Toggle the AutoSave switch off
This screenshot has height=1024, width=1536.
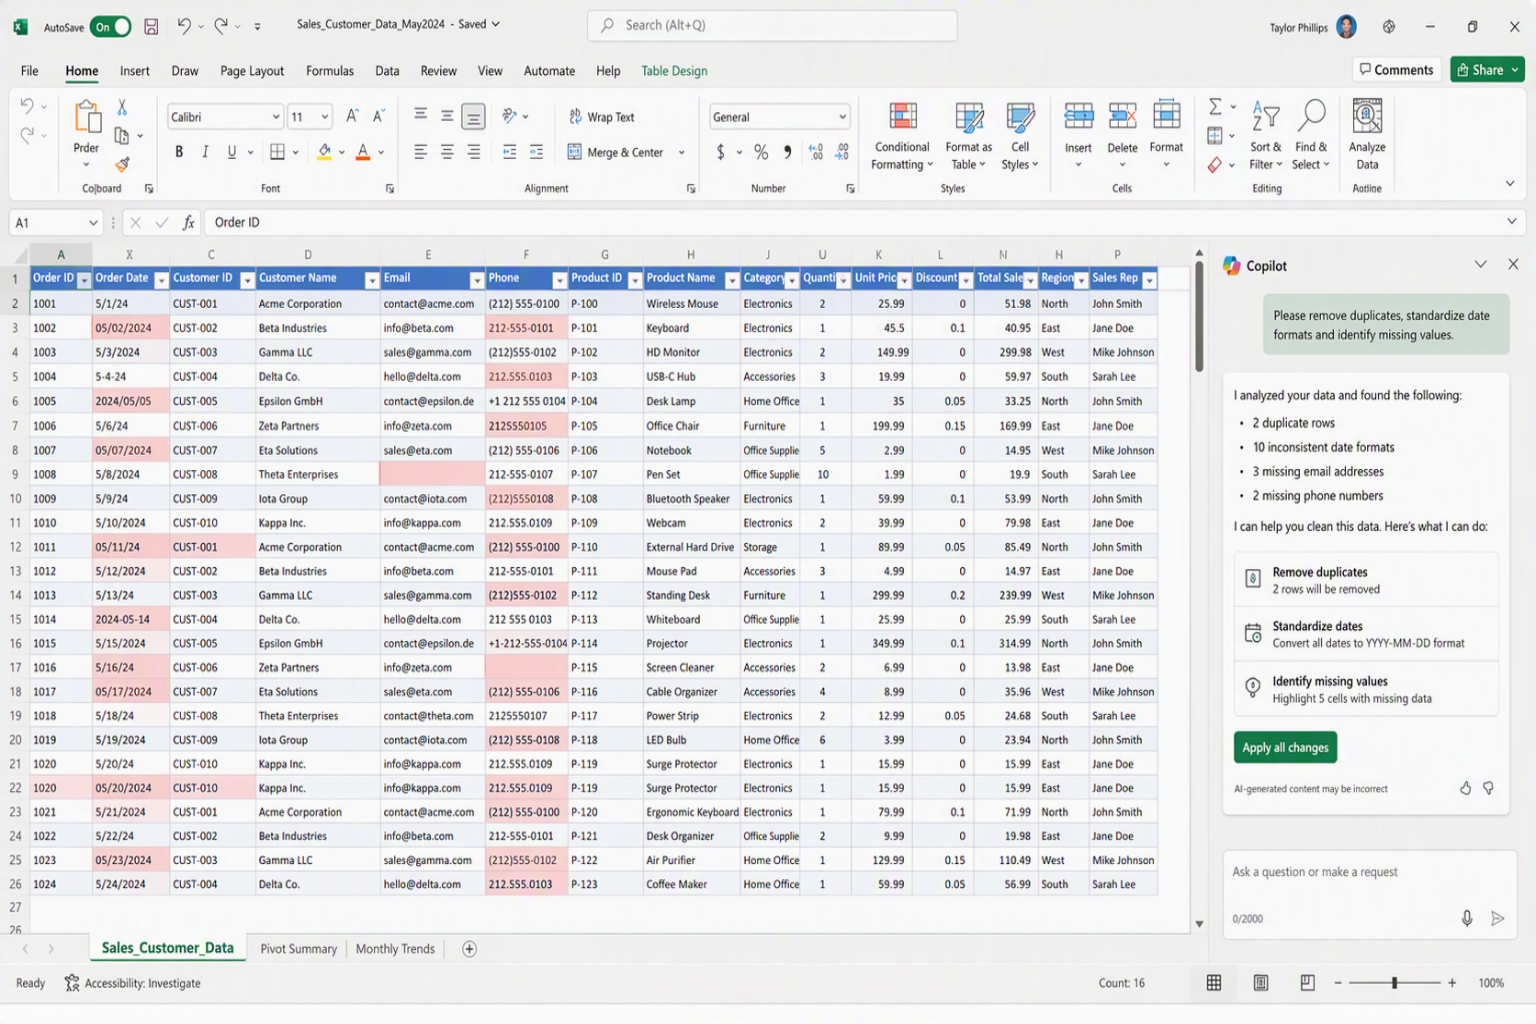tap(110, 27)
